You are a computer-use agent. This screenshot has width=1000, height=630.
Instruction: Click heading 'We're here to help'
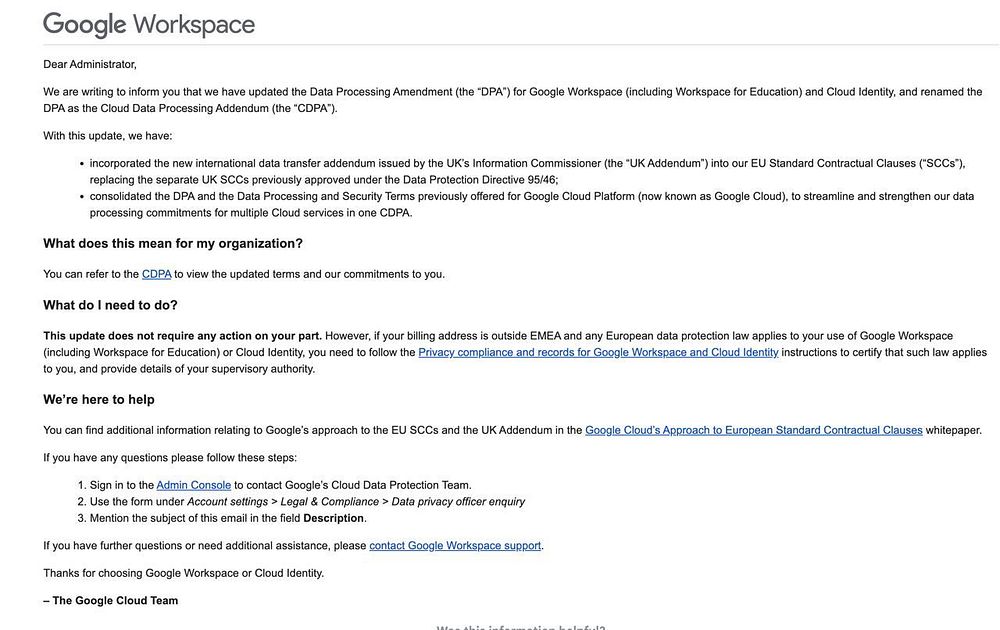[x=99, y=400]
